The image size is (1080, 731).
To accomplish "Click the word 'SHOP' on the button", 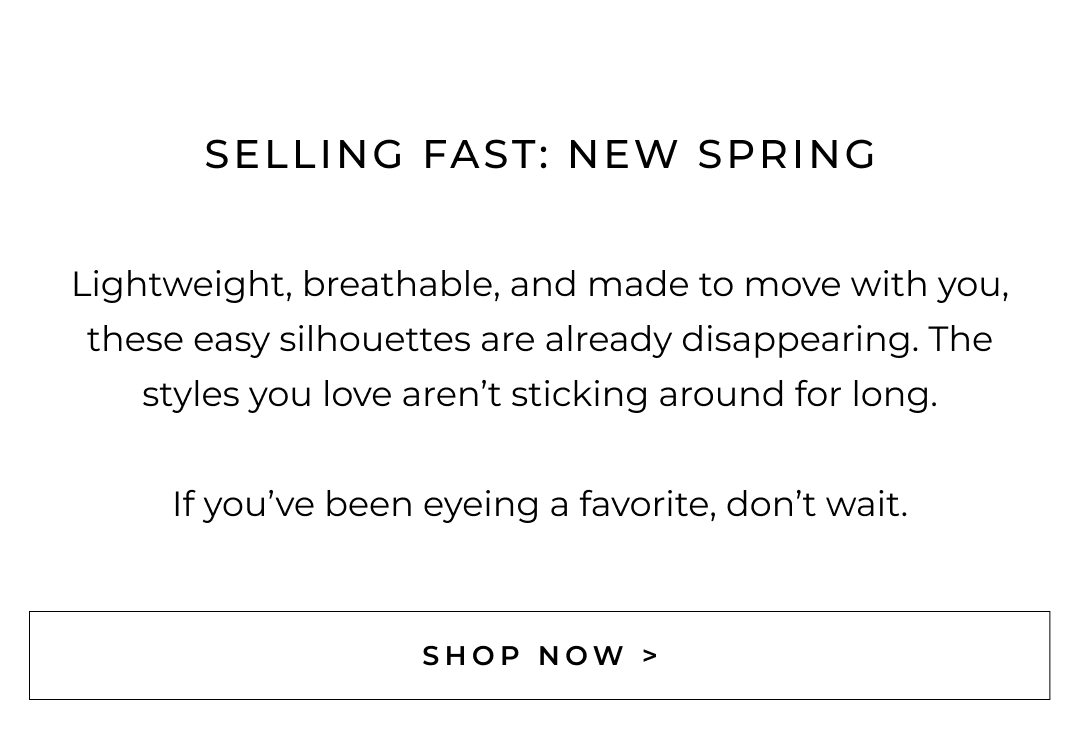I will [472, 656].
